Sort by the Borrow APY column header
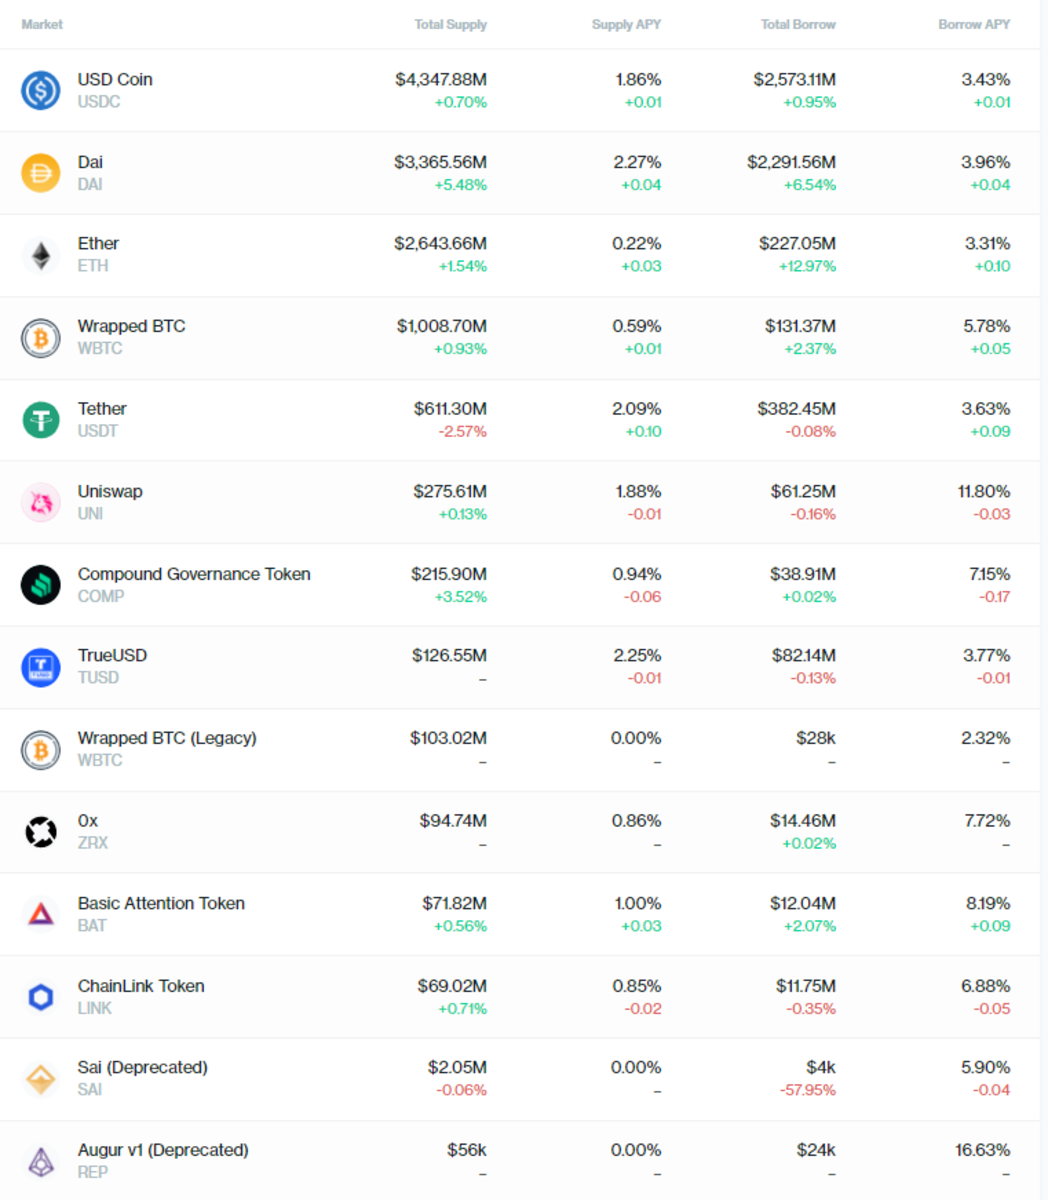1048x1200 pixels. [974, 24]
